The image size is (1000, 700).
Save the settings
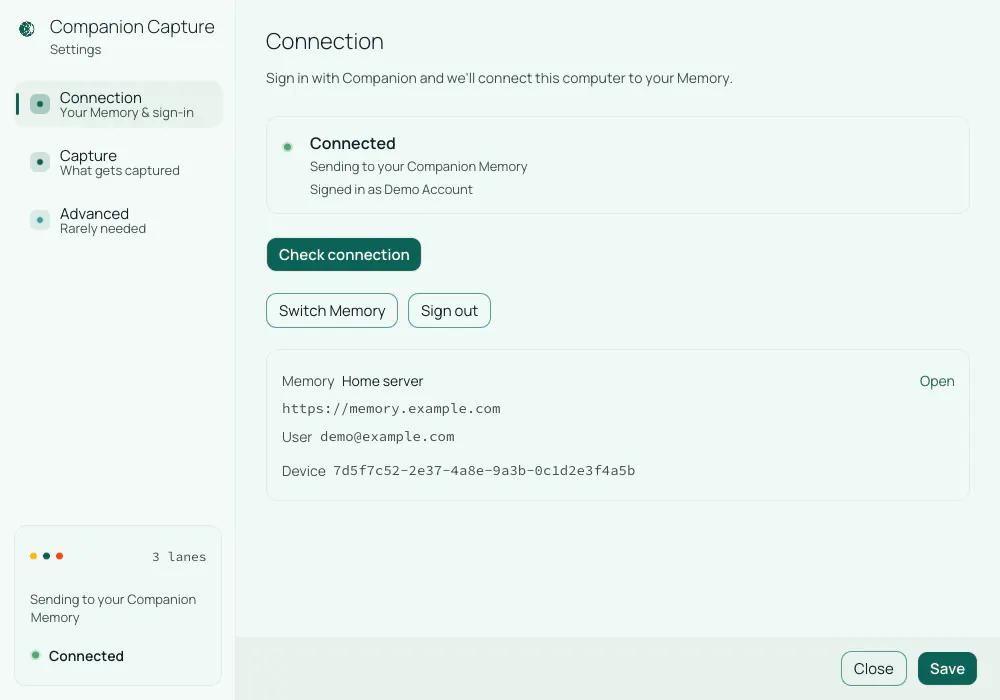pos(947,668)
